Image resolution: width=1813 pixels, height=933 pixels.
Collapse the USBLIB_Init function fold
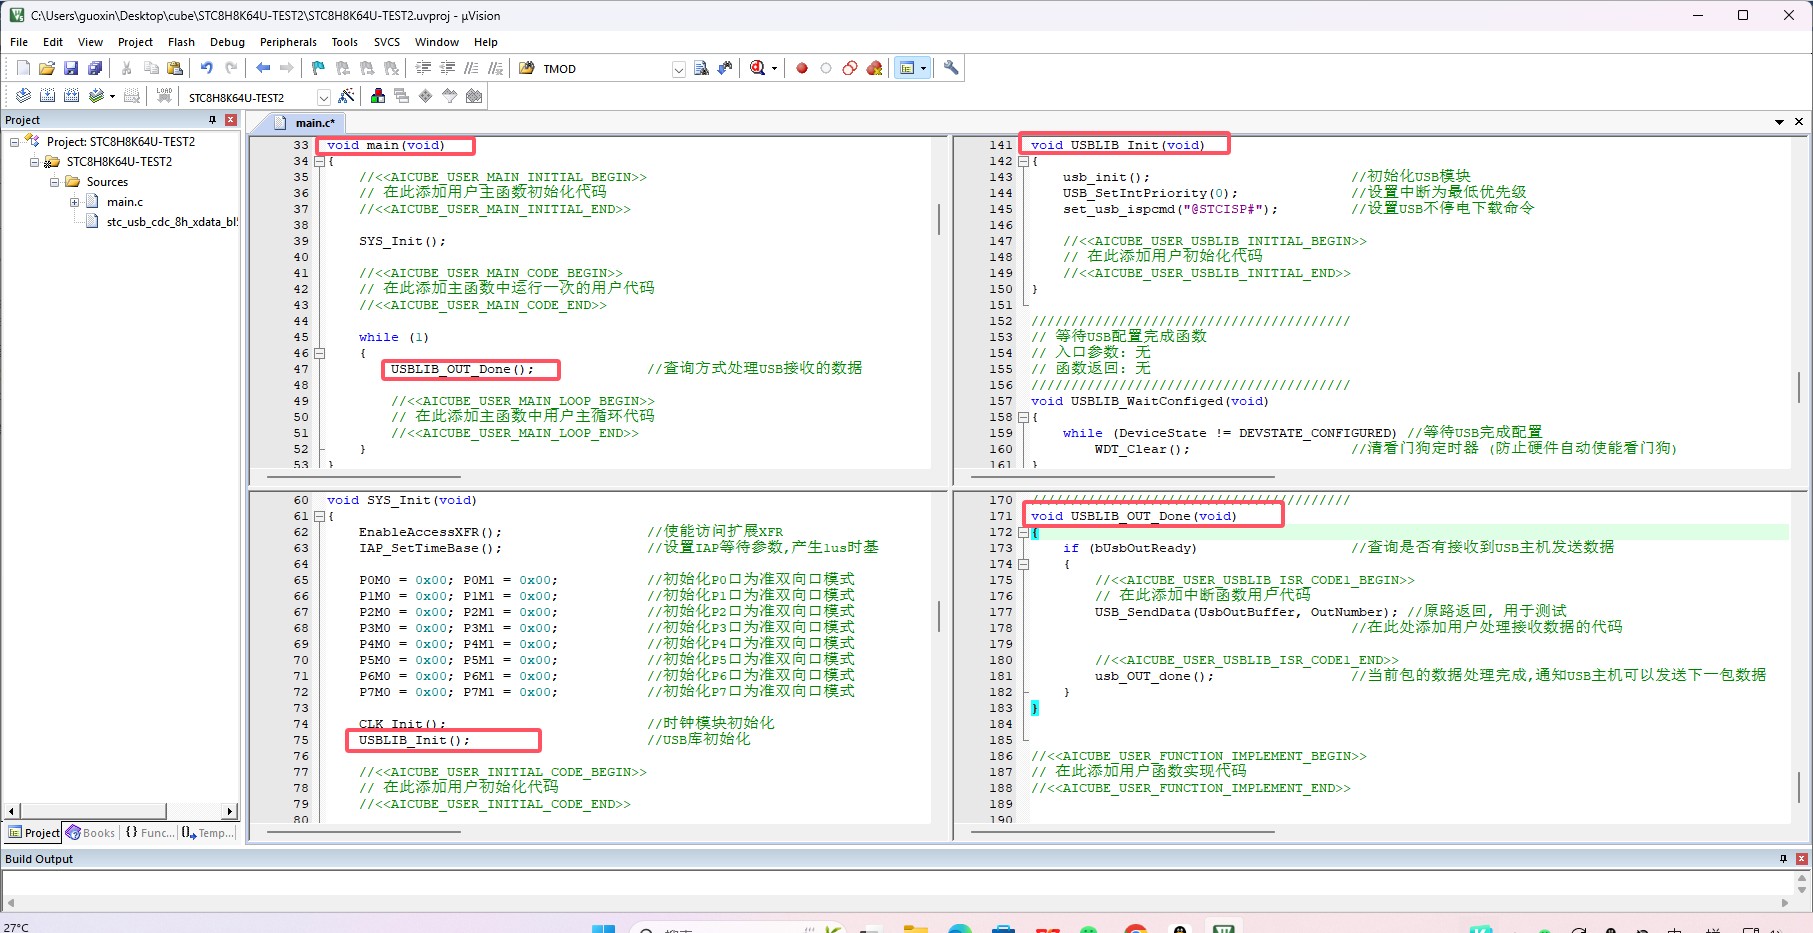point(1023,161)
